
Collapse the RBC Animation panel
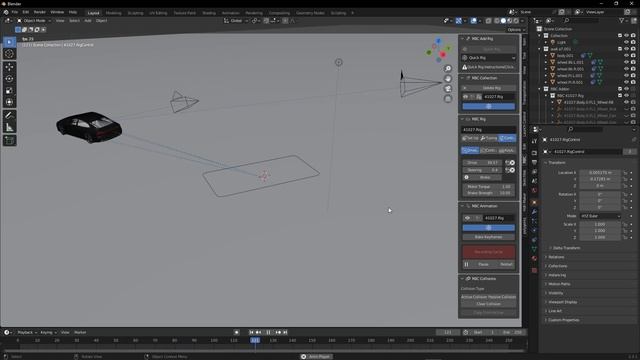tap(463, 206)
